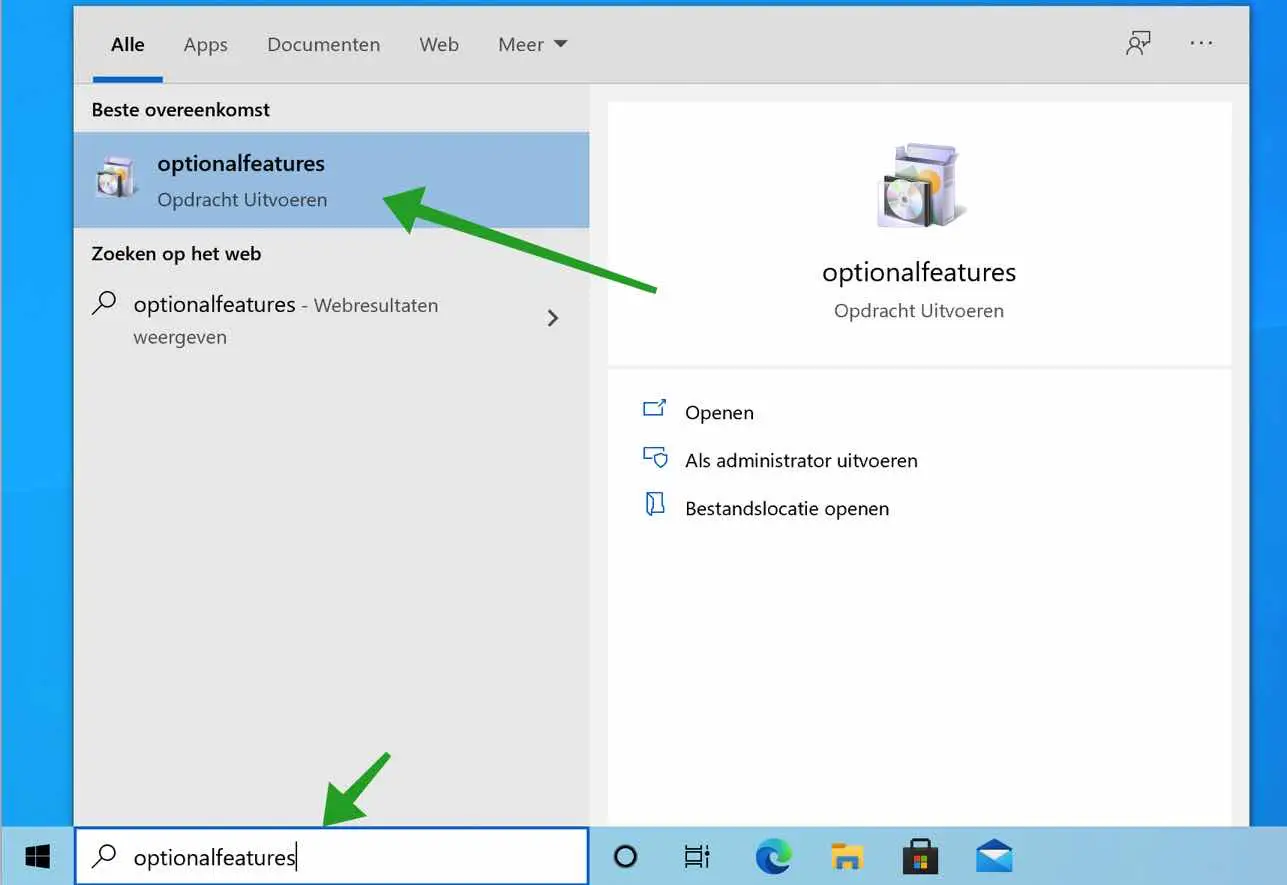Launch Microsoft Edge from the taskbar
Viewport: 1287px width, 885px height.
773,857
